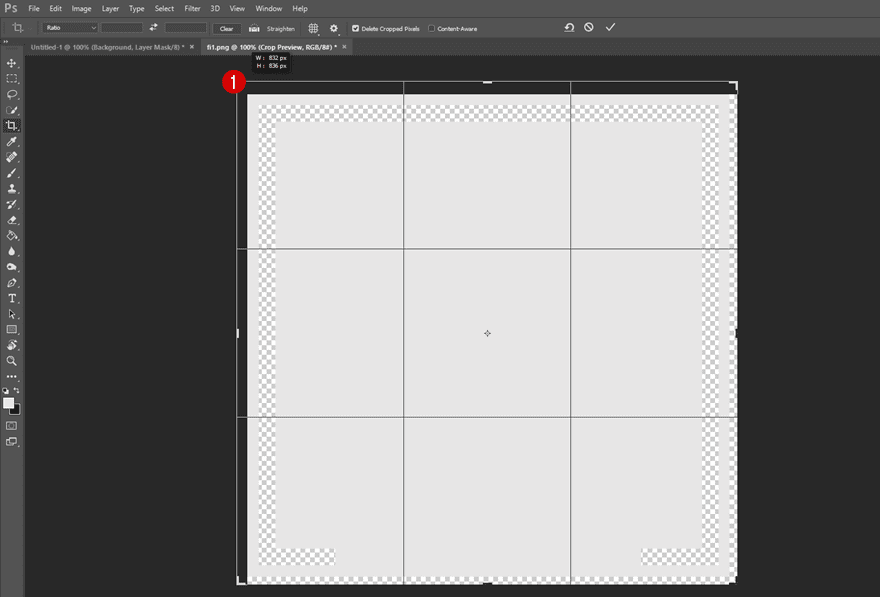The image size is (880, 597).
Task: Select the History Brush tool
Action: tap(11, 204)
